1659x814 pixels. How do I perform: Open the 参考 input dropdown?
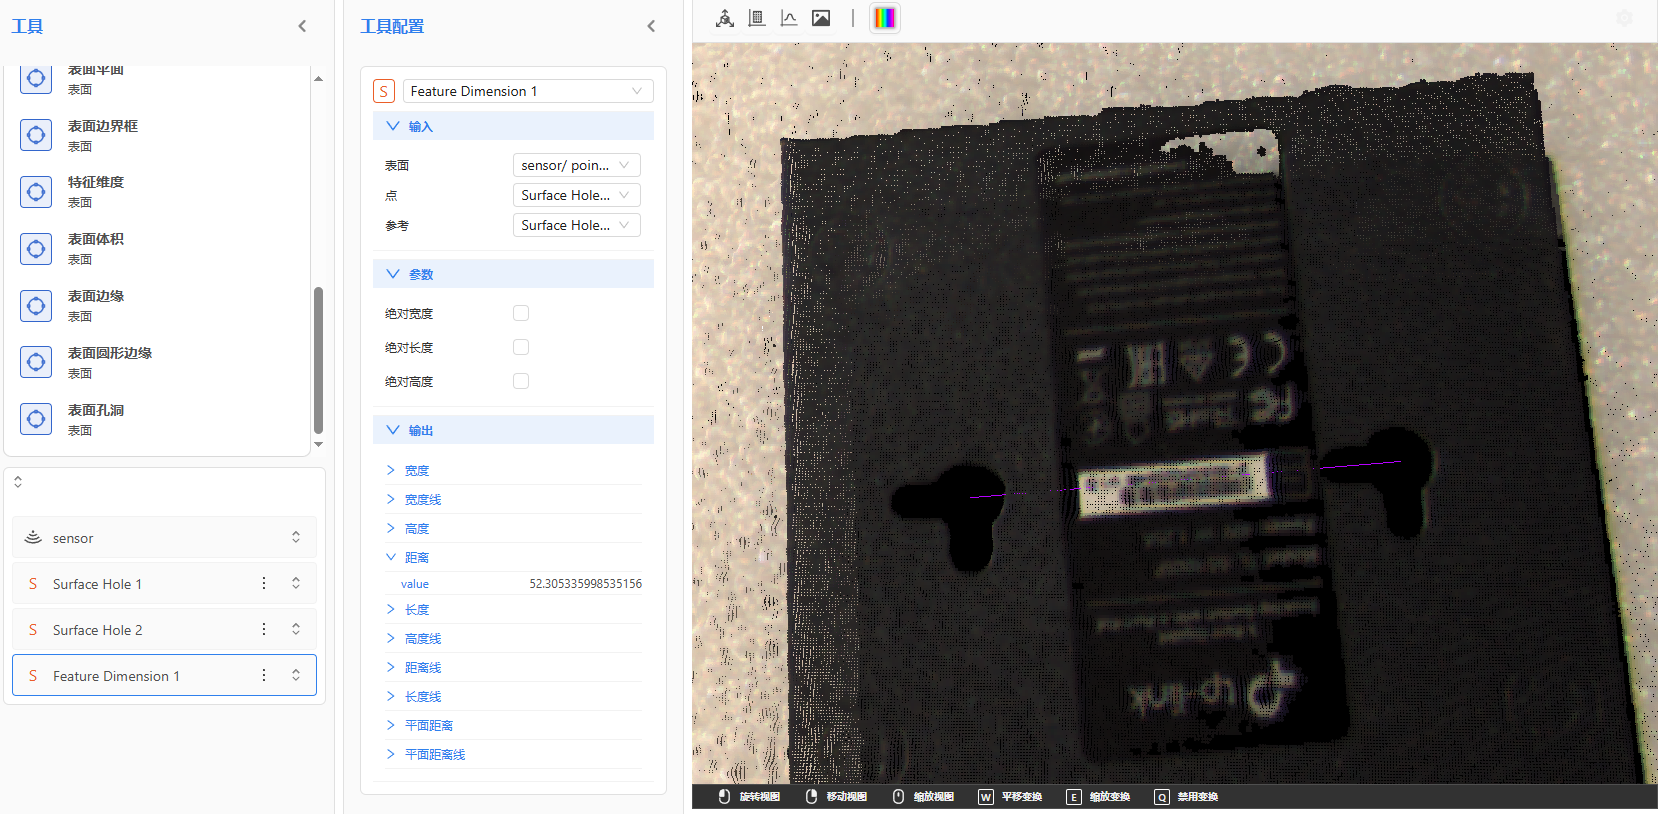(576, 225)
